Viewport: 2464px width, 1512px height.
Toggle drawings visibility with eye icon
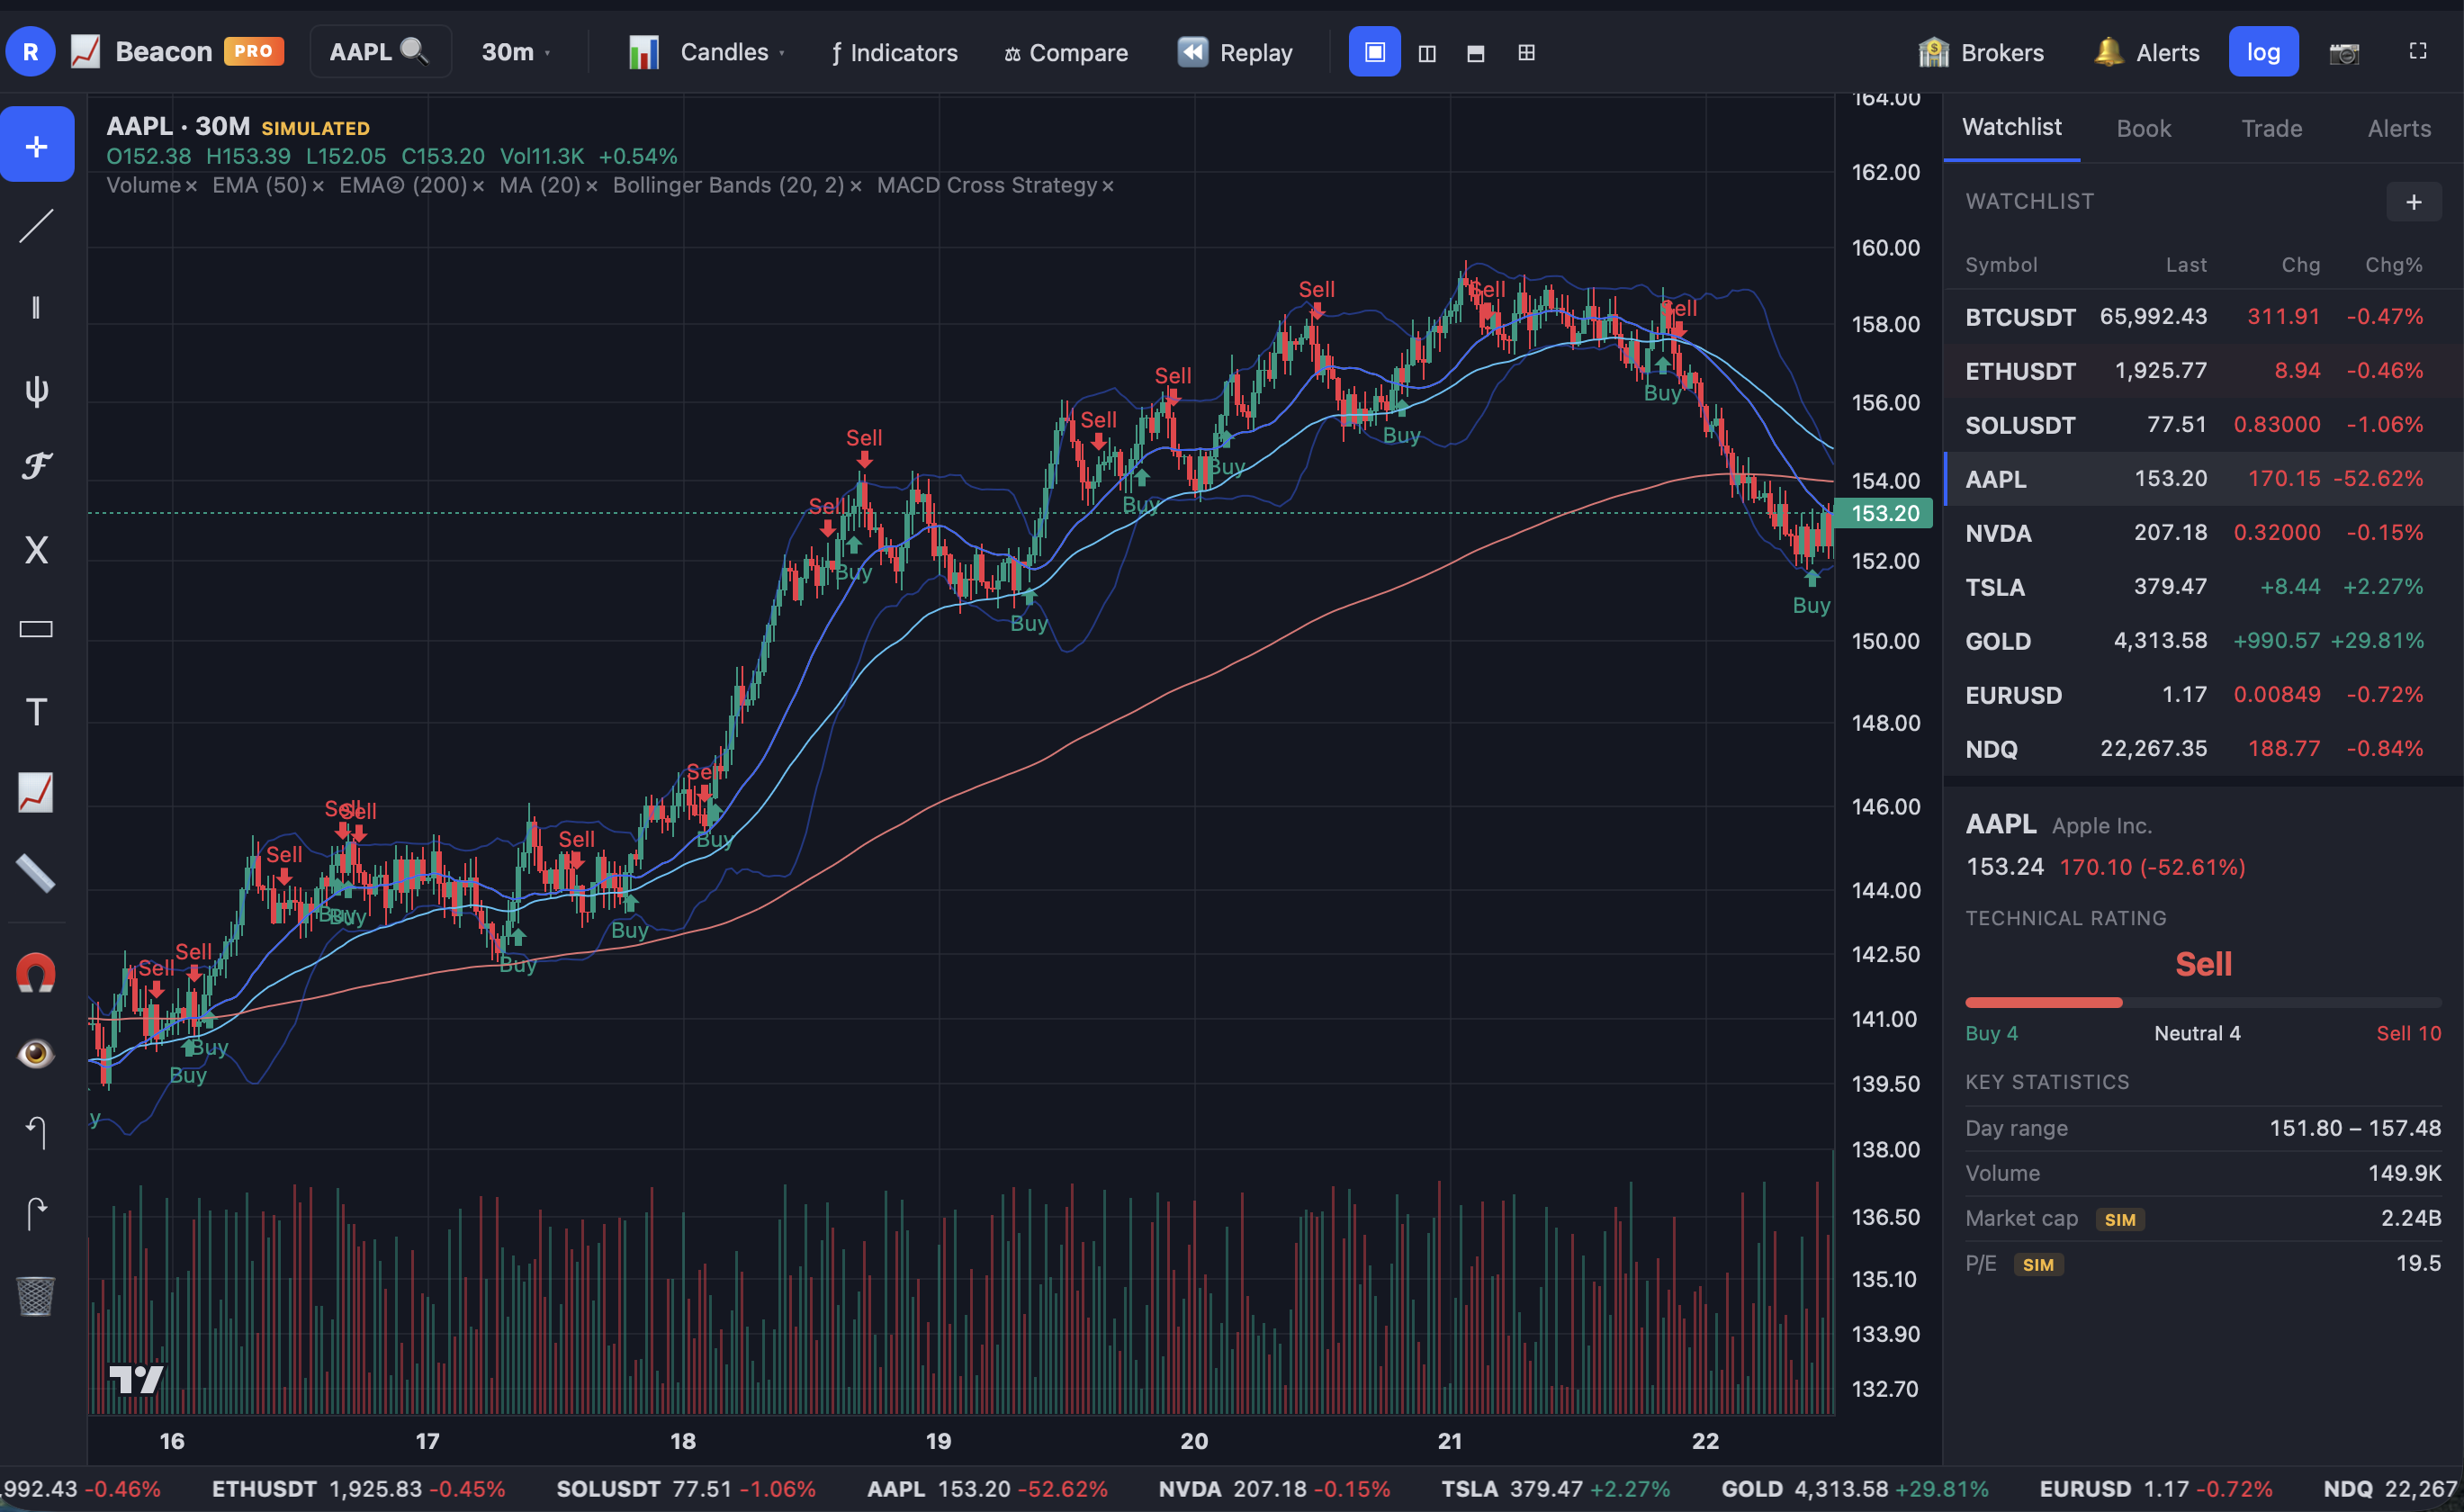click(37, 1053)
